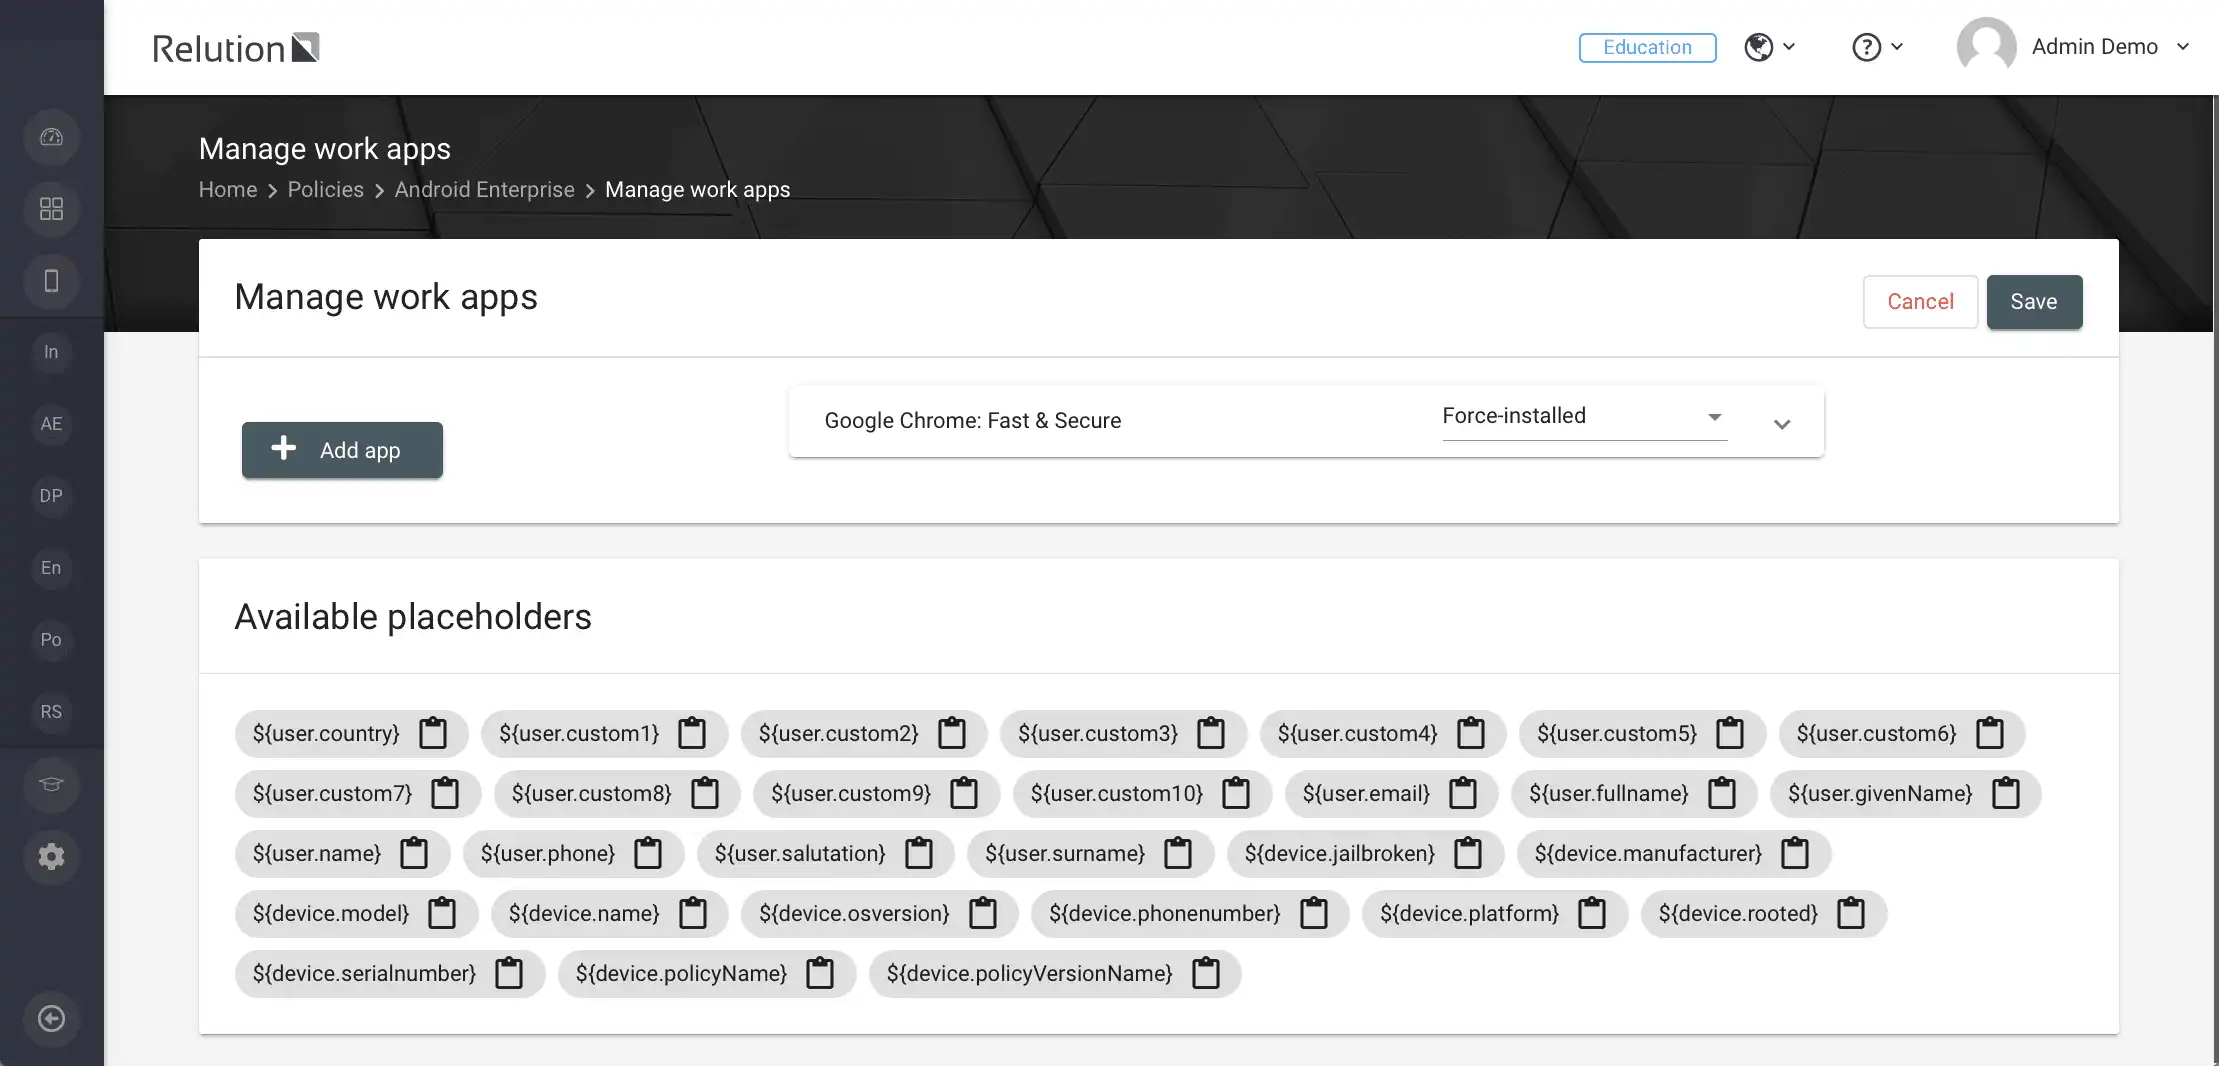Open the DP sidebar menu item
The image size is (2219, 1066).
51,496
